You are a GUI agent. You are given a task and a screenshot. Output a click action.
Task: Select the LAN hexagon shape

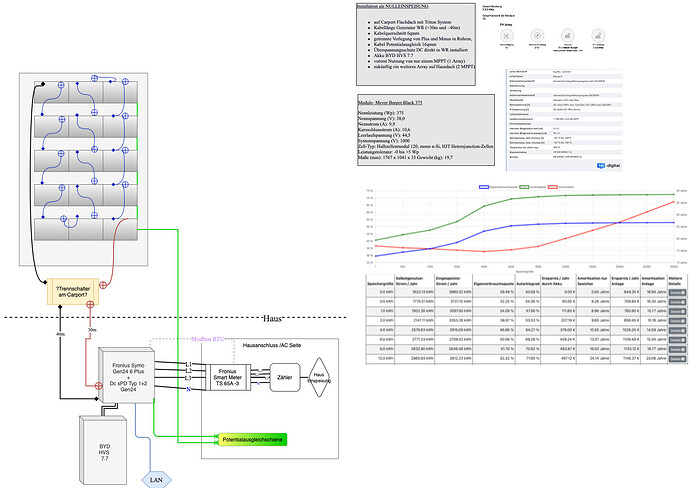point(156,480)
